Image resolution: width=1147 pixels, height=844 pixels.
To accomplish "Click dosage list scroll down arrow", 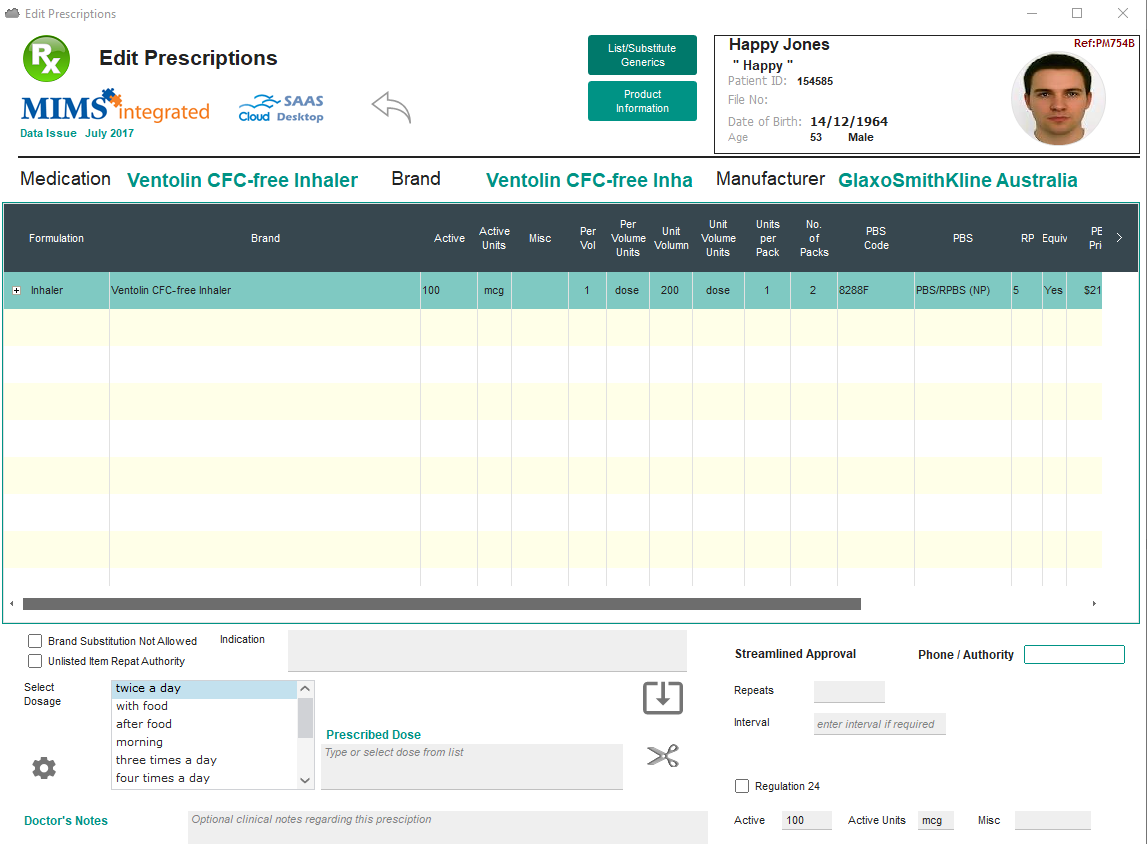I will point(306,780).
